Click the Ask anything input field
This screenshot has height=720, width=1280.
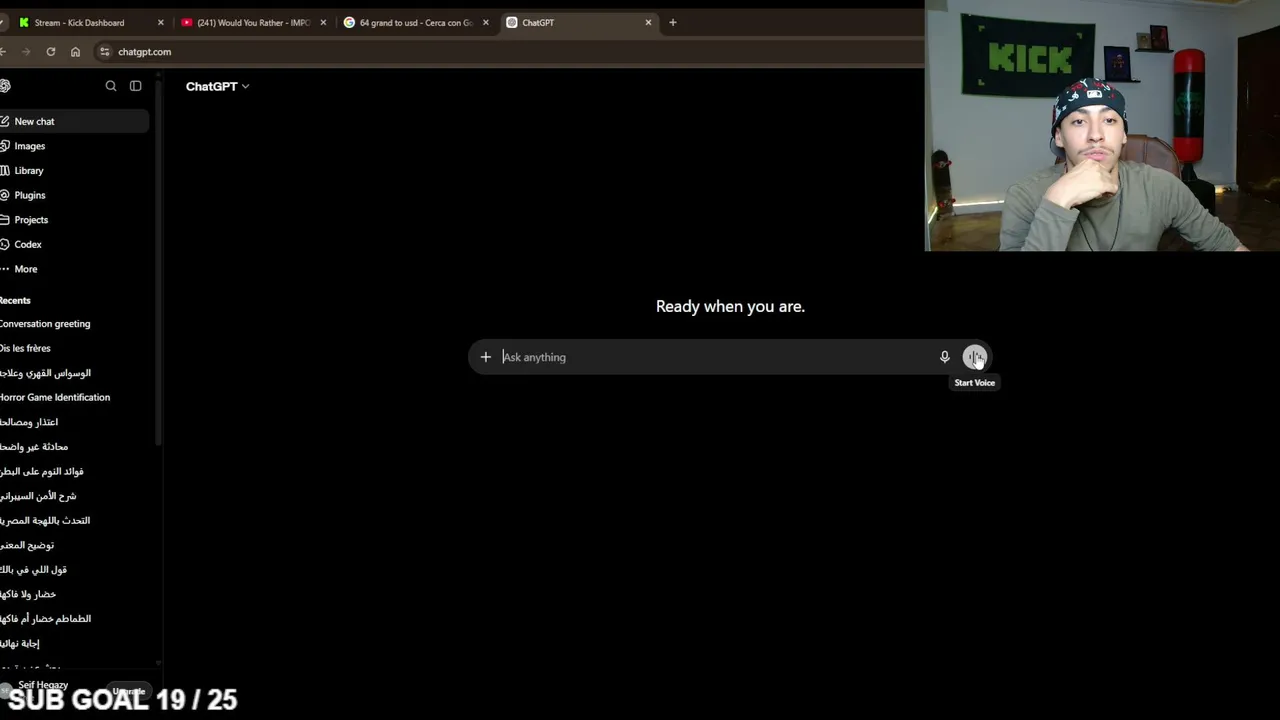coord(716,357)
